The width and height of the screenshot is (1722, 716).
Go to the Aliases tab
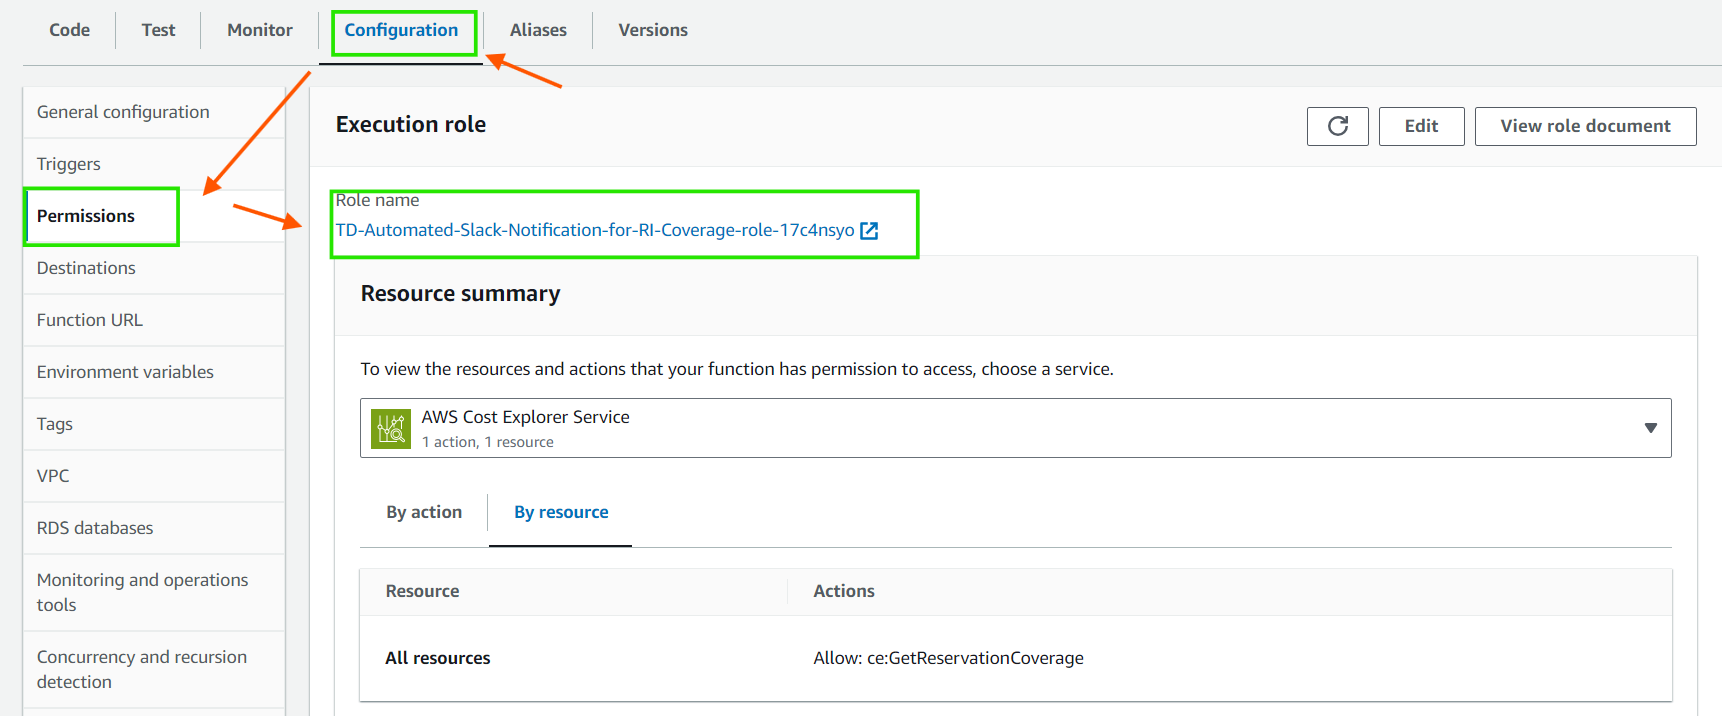tap(538, 30)
